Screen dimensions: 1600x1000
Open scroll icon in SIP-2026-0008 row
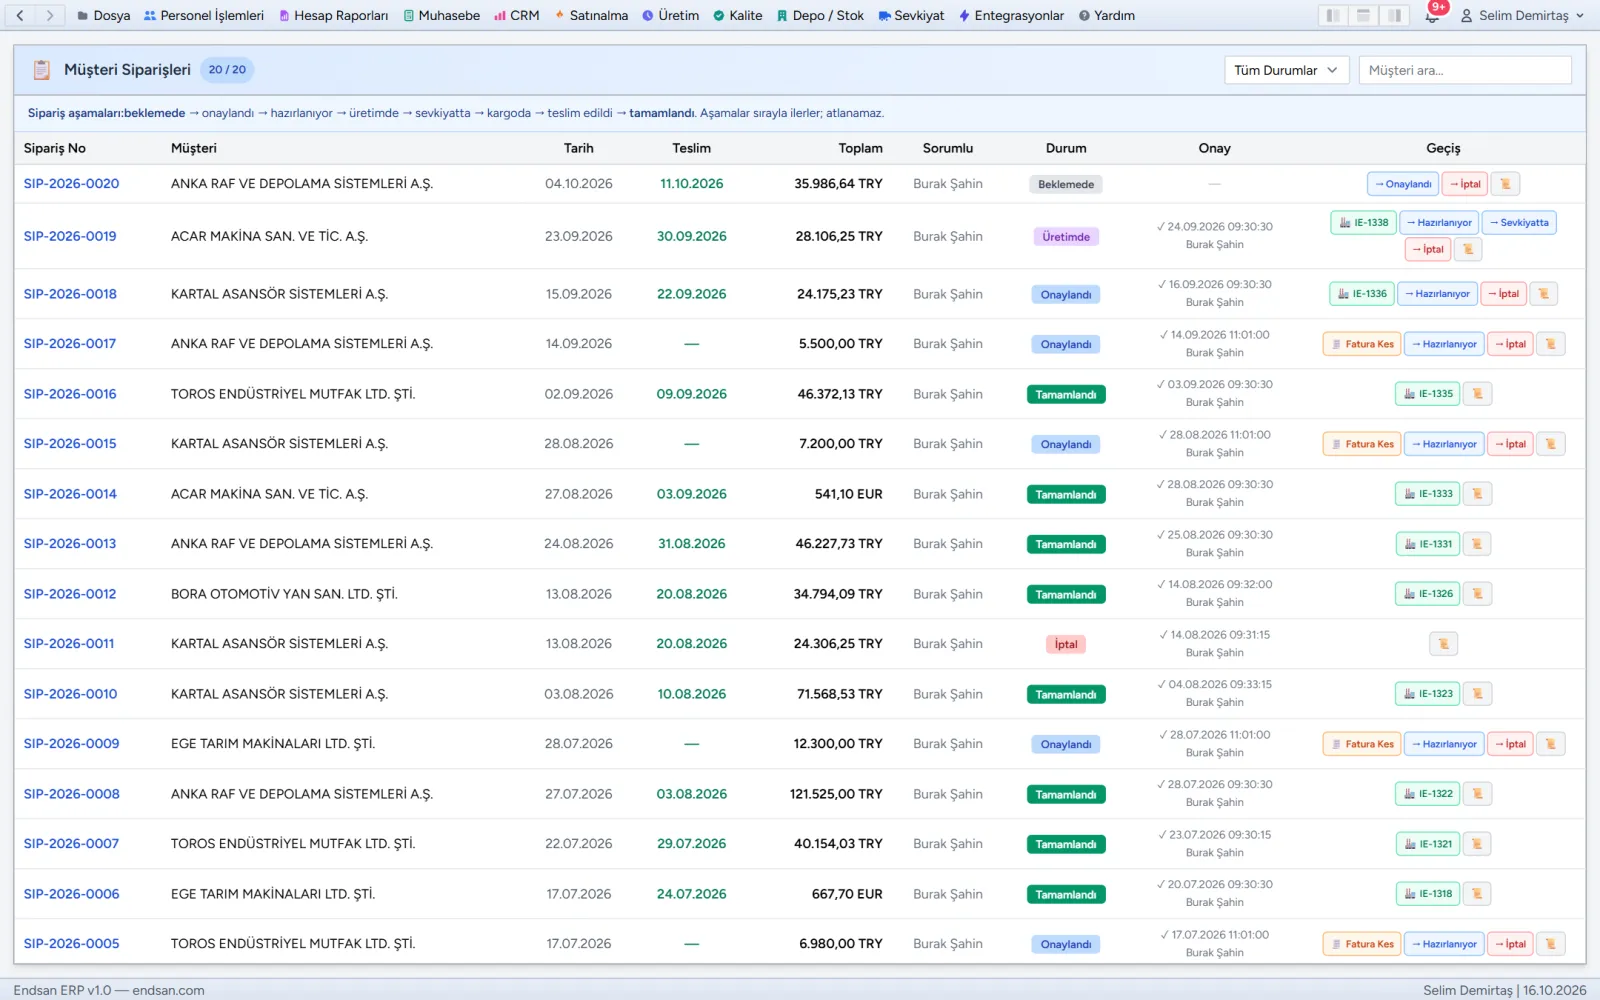click(x=1477, y=794)
